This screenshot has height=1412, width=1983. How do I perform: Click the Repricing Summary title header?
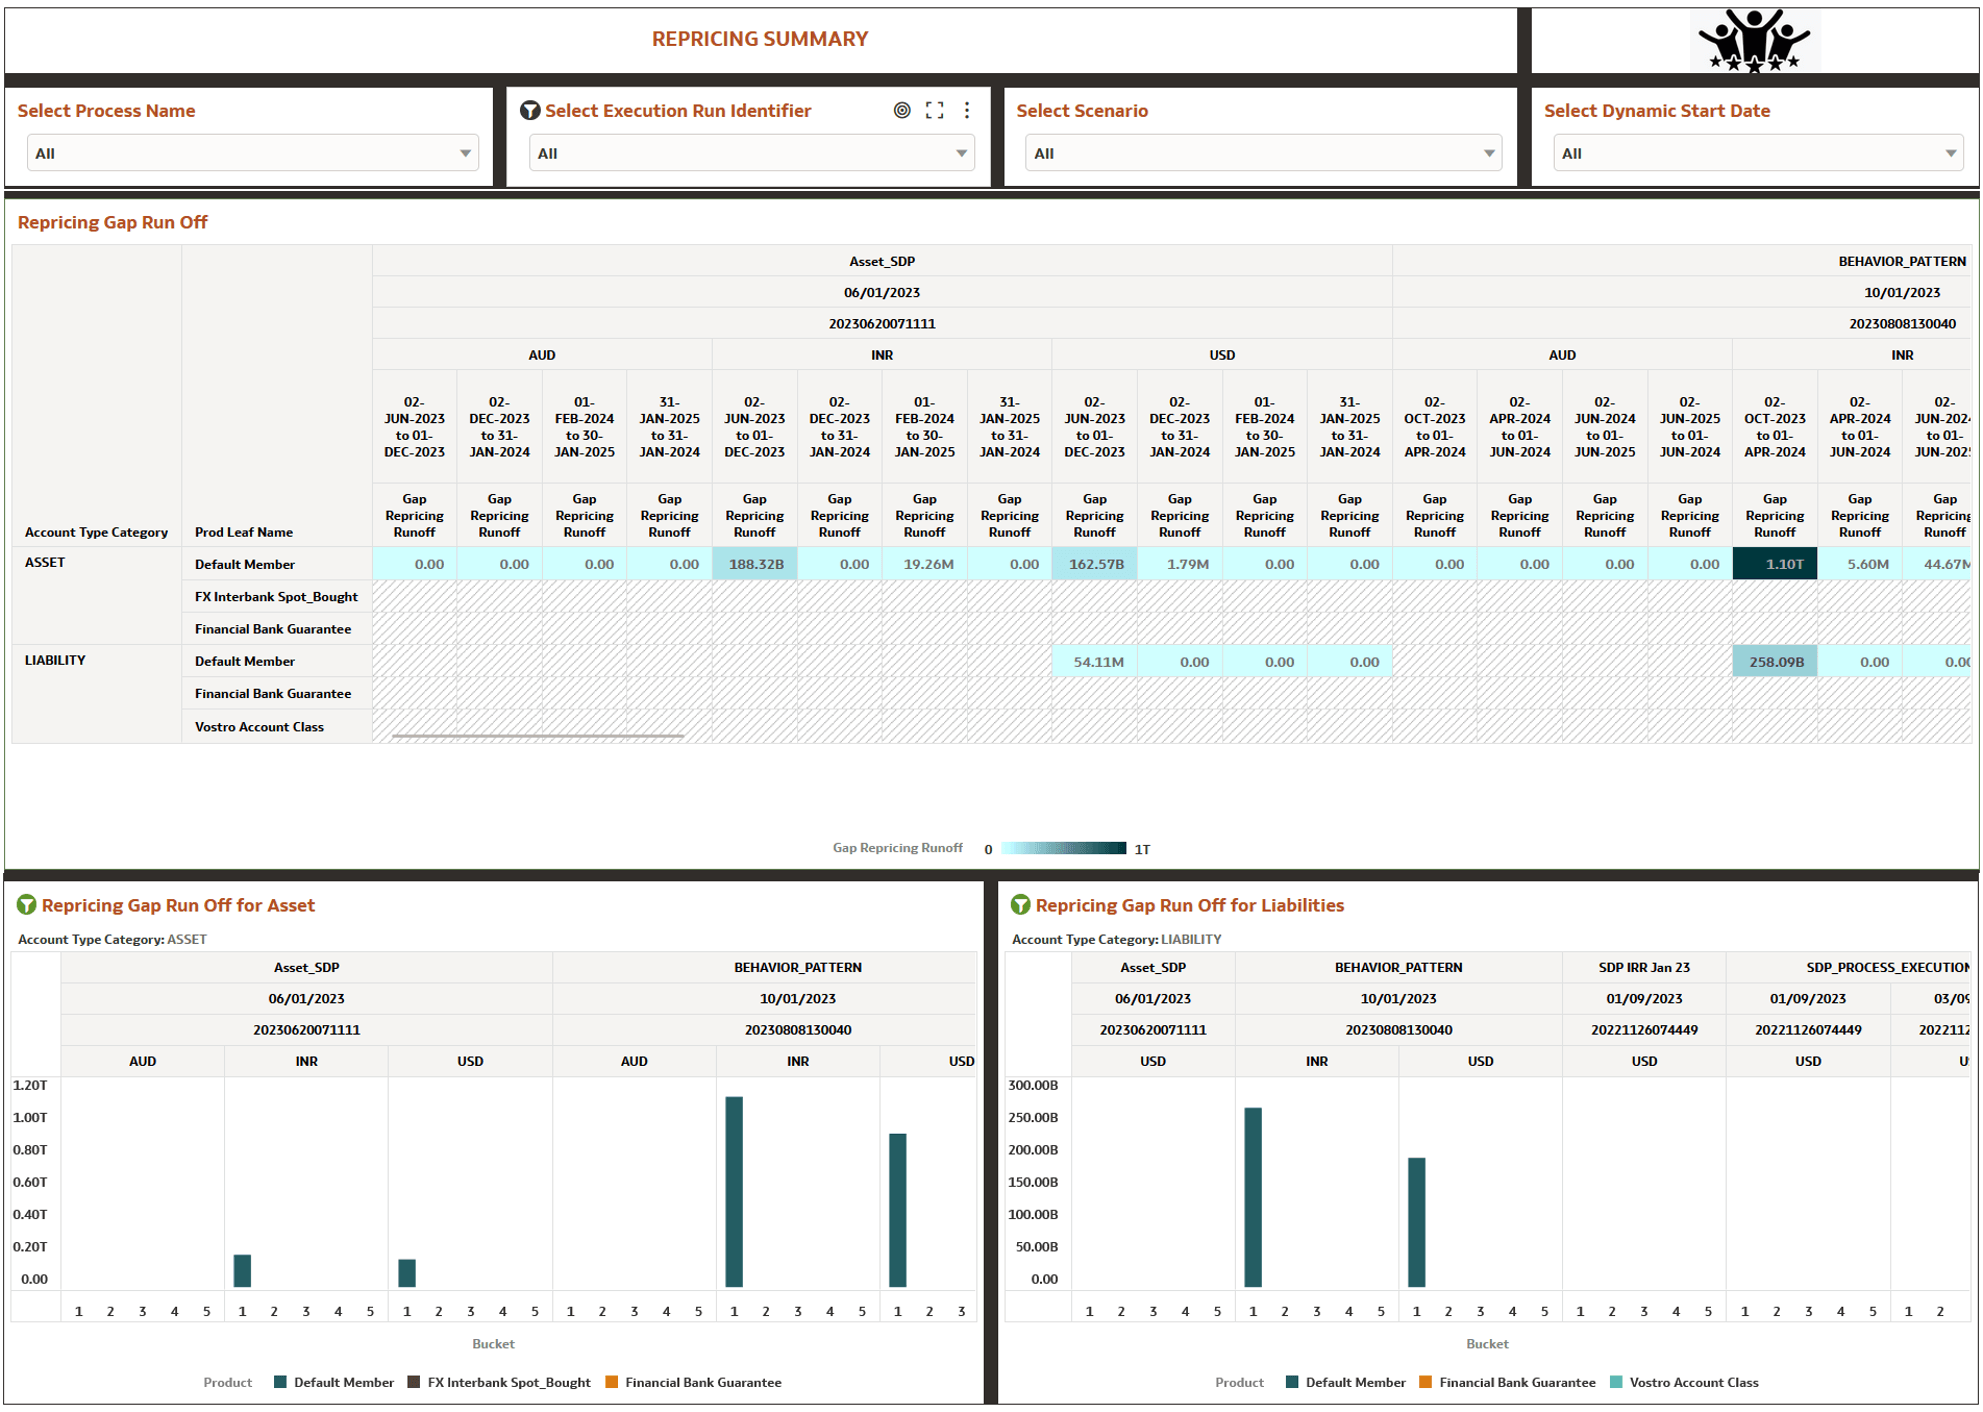758,39
